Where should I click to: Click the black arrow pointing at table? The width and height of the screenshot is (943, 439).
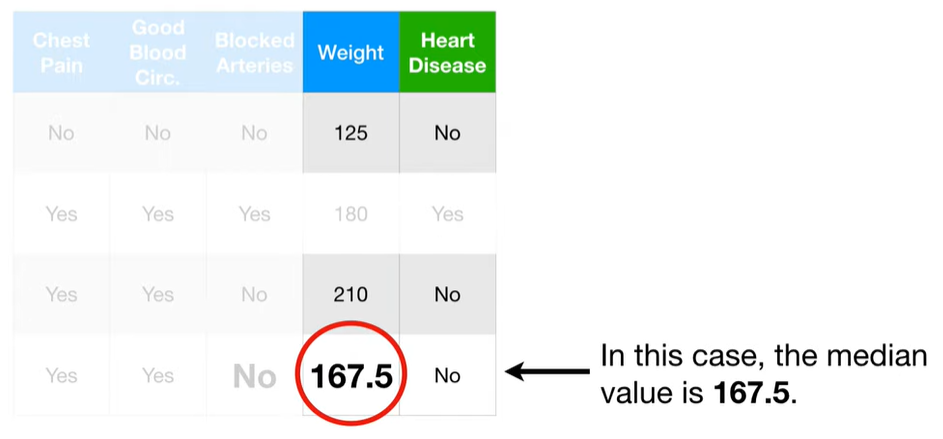click(547, 372)
